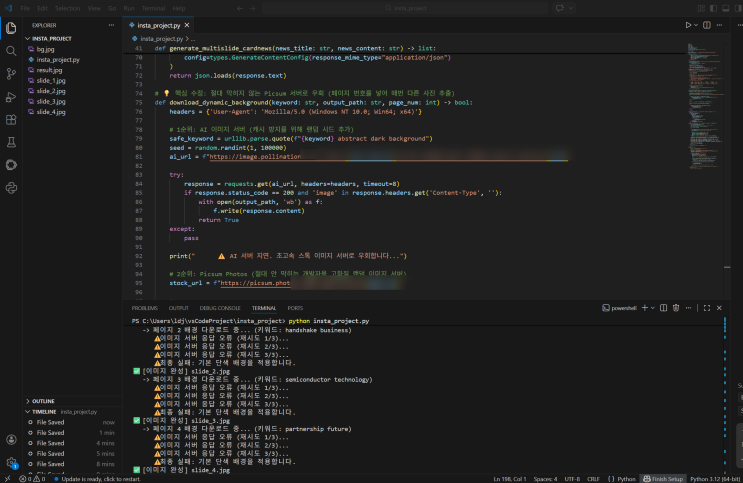This screenshot has width=743, height=483.
Task: Click the powershell terminal label
Action: click(619, 308)
